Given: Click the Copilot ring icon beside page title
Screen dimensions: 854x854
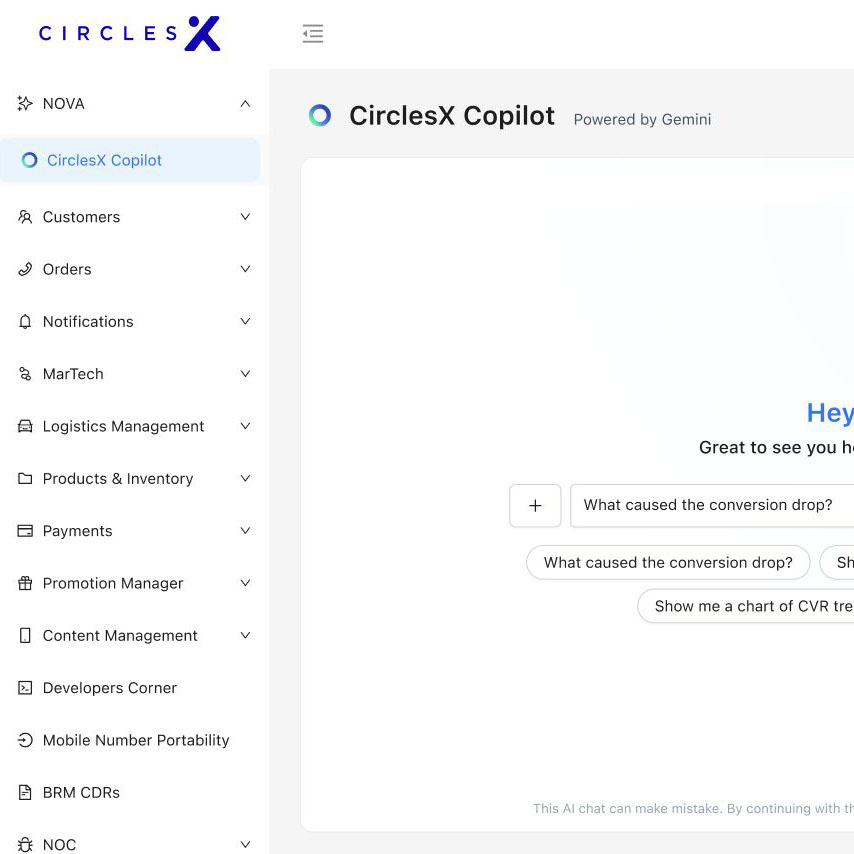Looking at the screenshot, I should click(320, 115).
